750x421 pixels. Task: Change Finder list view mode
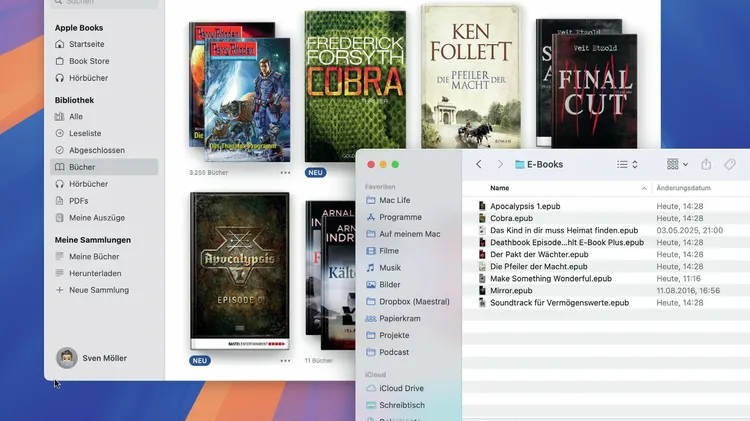(627, 165)
